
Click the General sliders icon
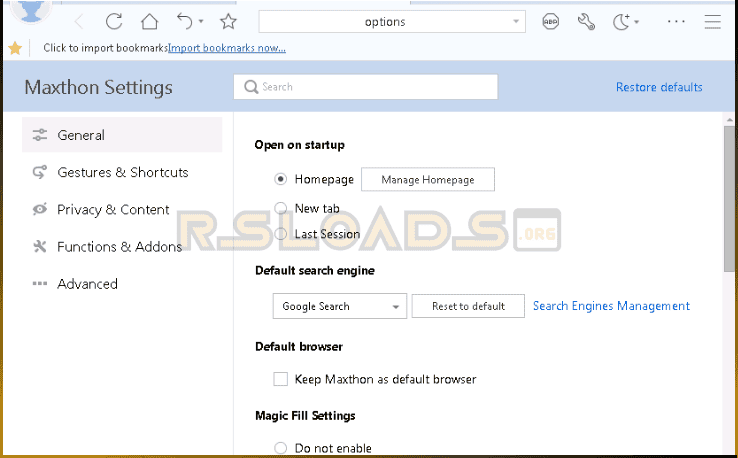[x=40, y=135]
